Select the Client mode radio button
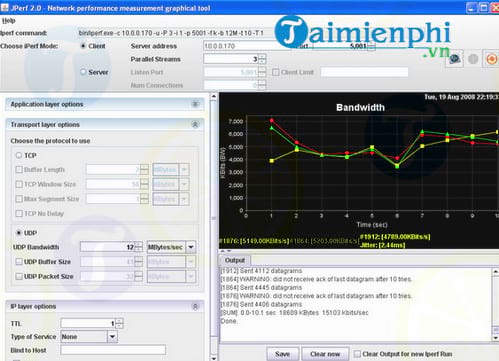499x361 pixels. point(83,46)
